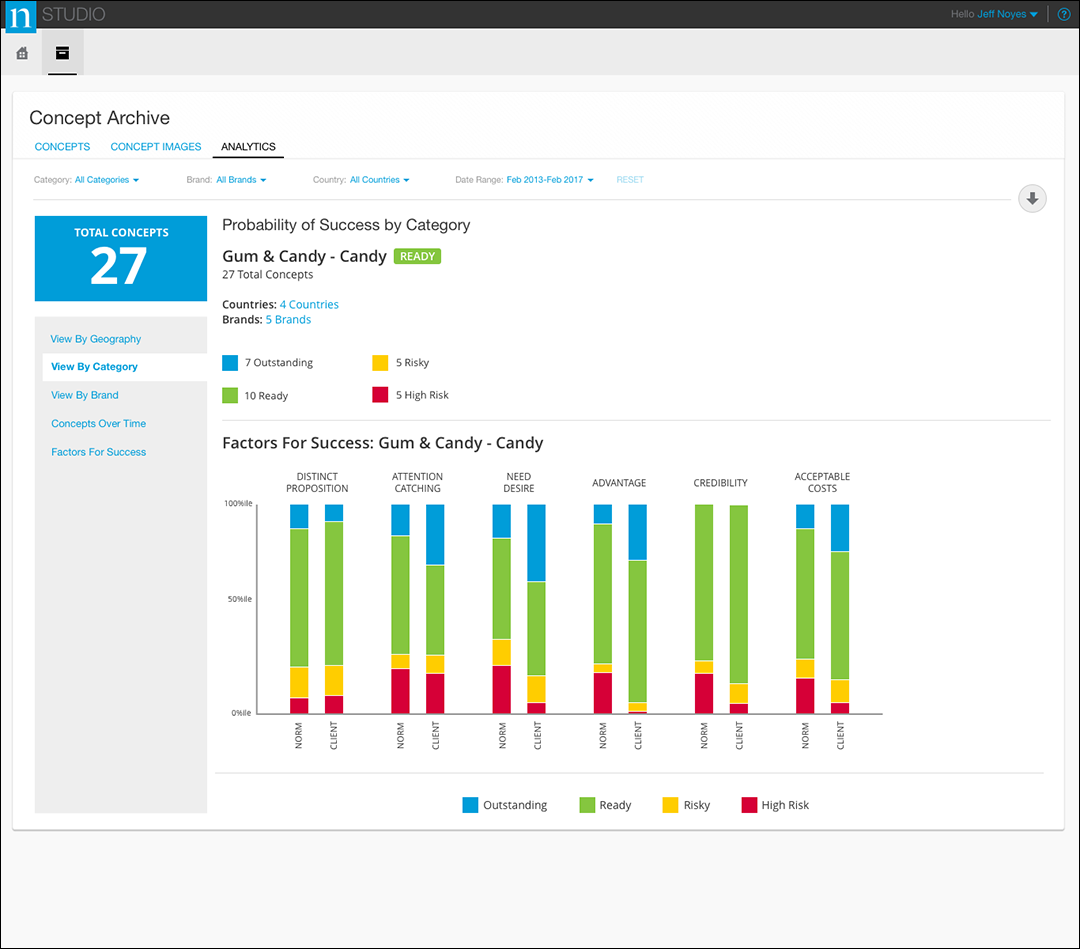1080x949 pixels.
Task: Click the DISTINCT PROPOSITION chart label
Action: 317,482
